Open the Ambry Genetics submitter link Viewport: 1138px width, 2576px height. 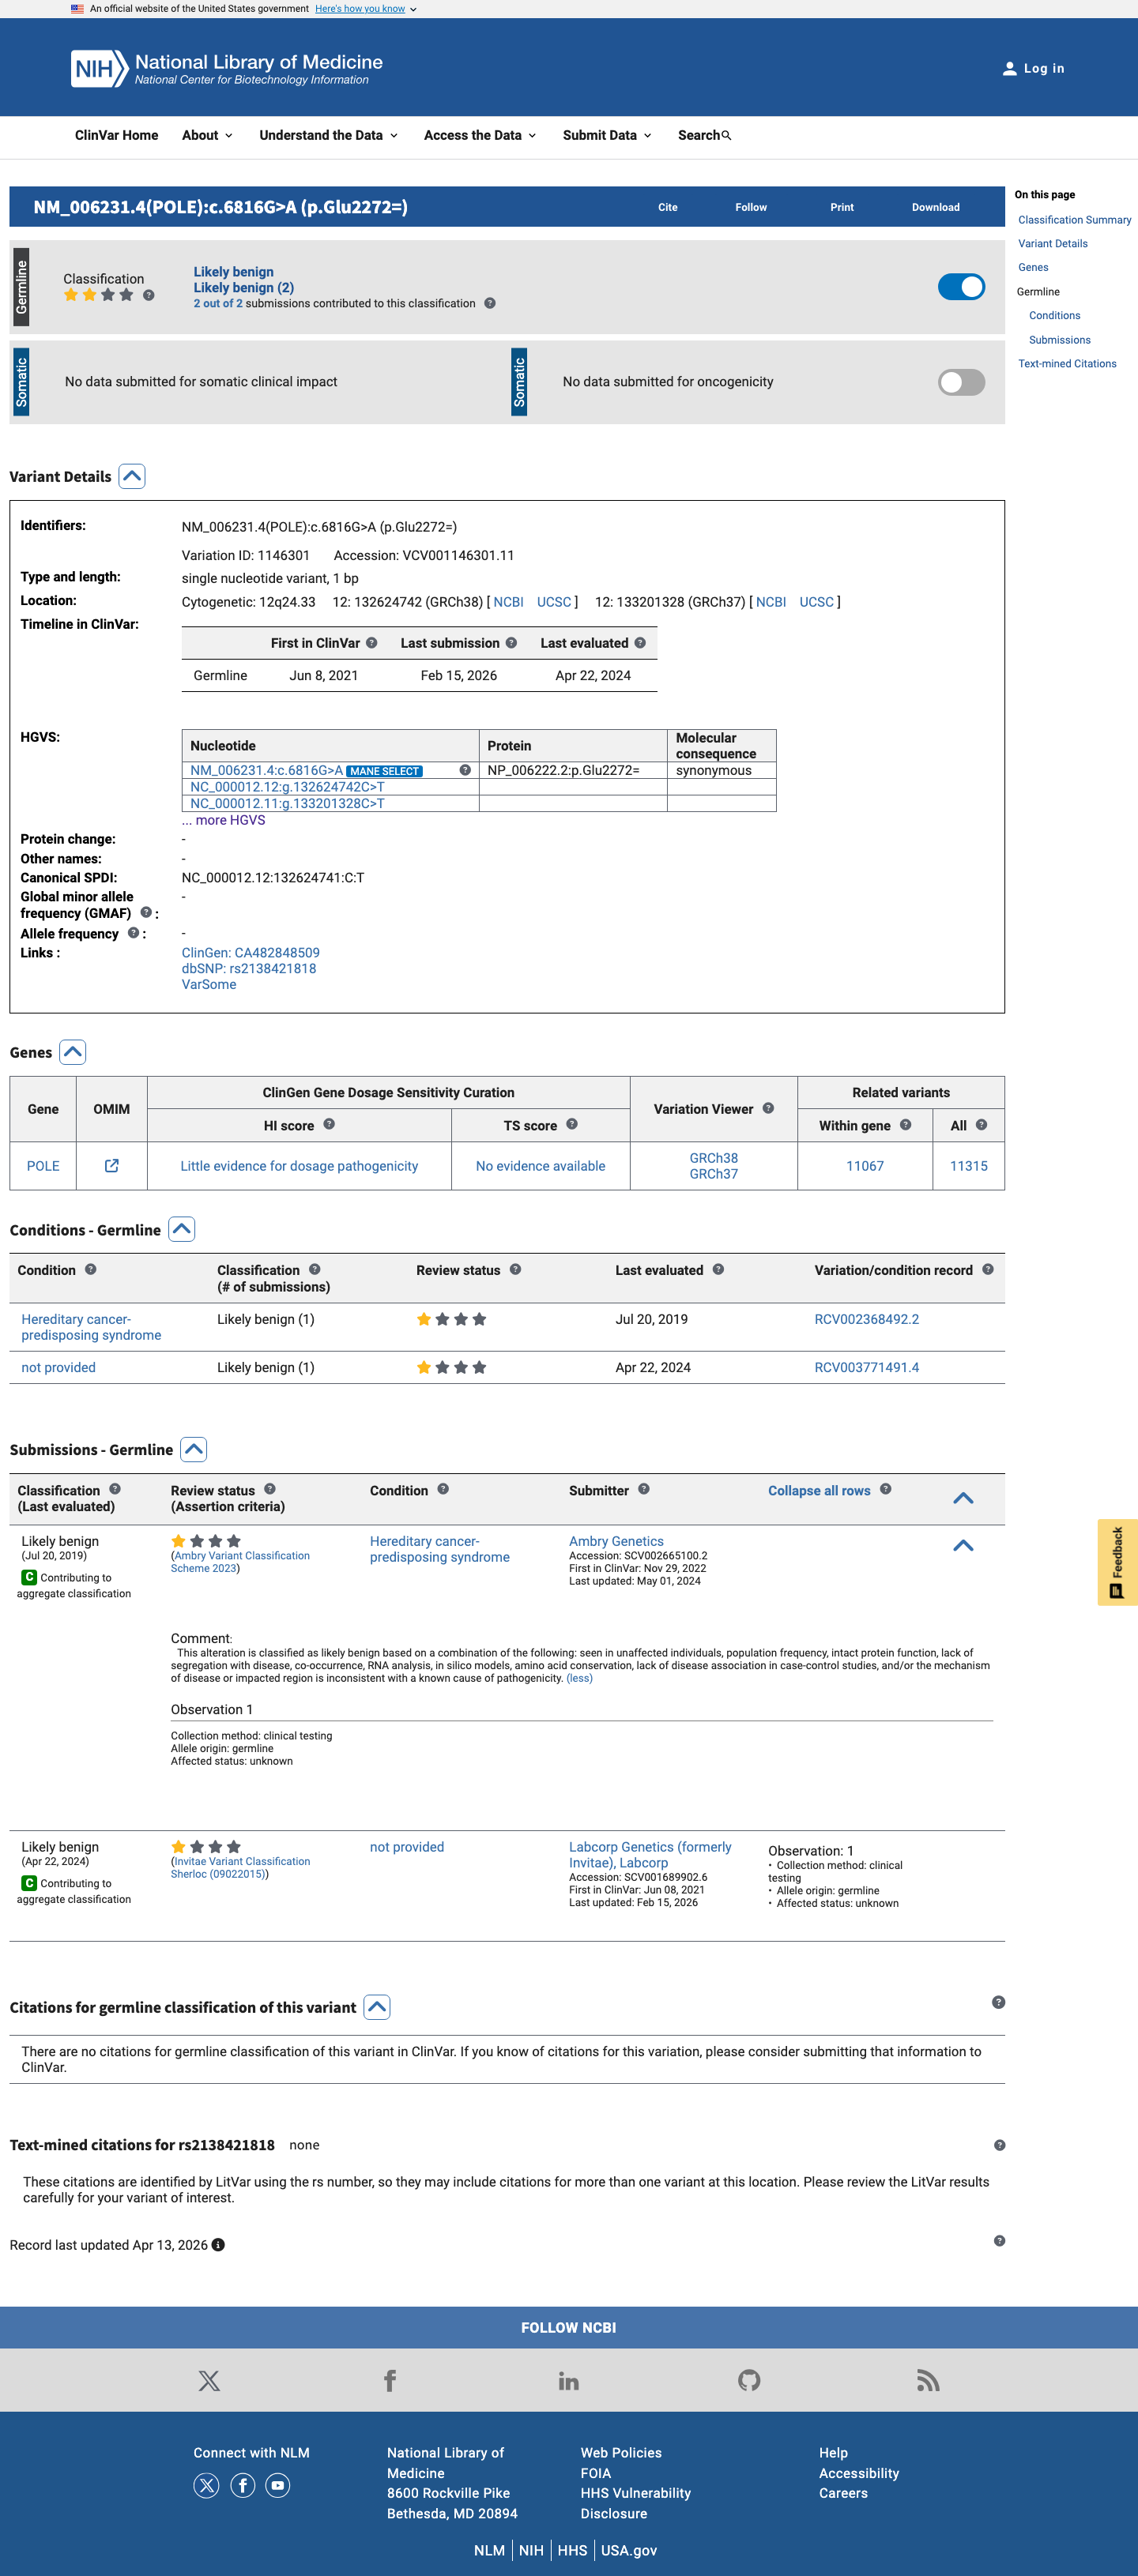pyautogui.click(x=616, y=1541)
